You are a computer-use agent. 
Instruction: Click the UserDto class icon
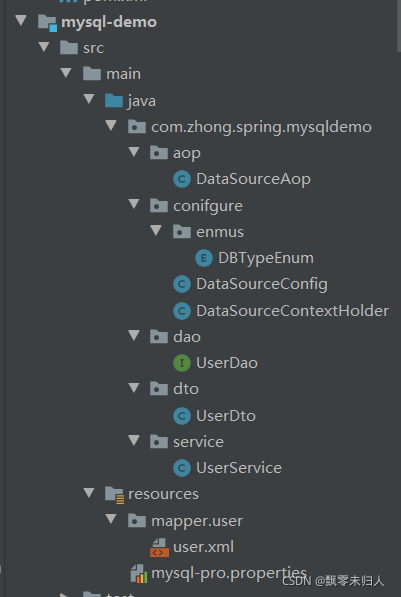coord(182,416)
